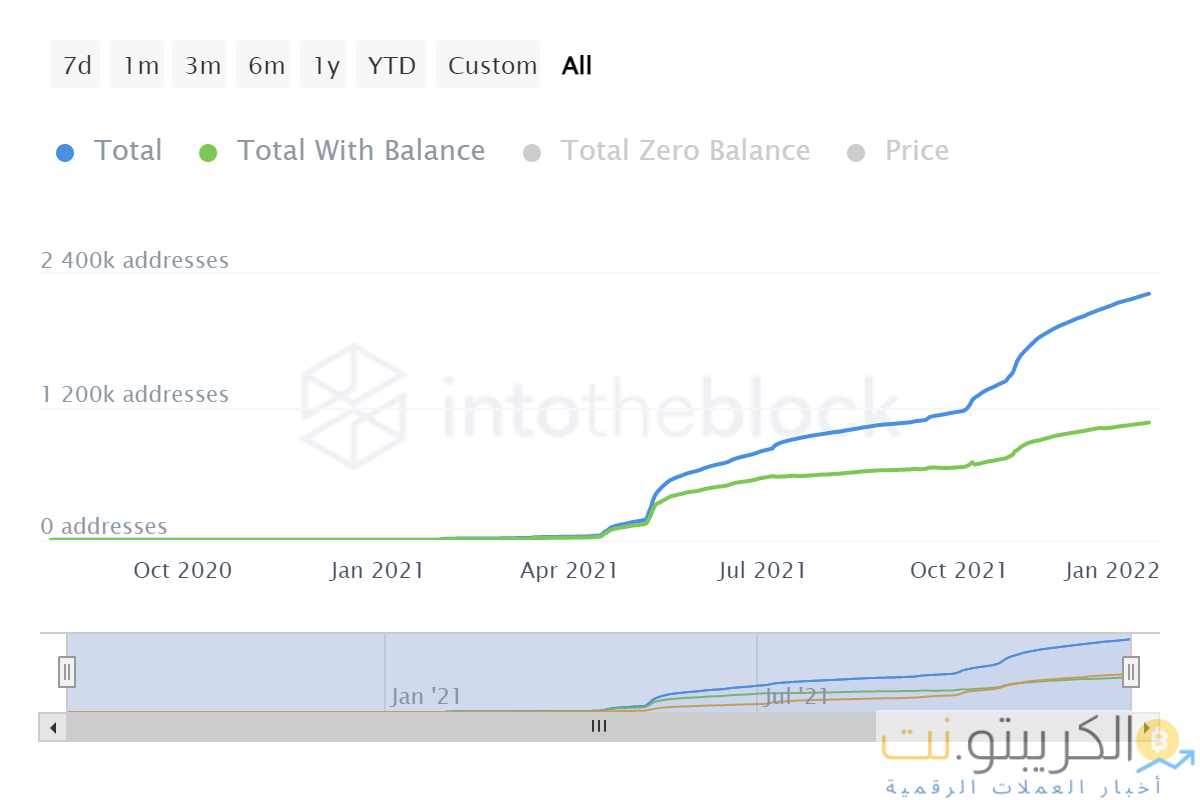Image resolution: width=1200 pixels, height=800 pixels.
Task: Click the Jul '21 navigator marker
Action: 796,696
